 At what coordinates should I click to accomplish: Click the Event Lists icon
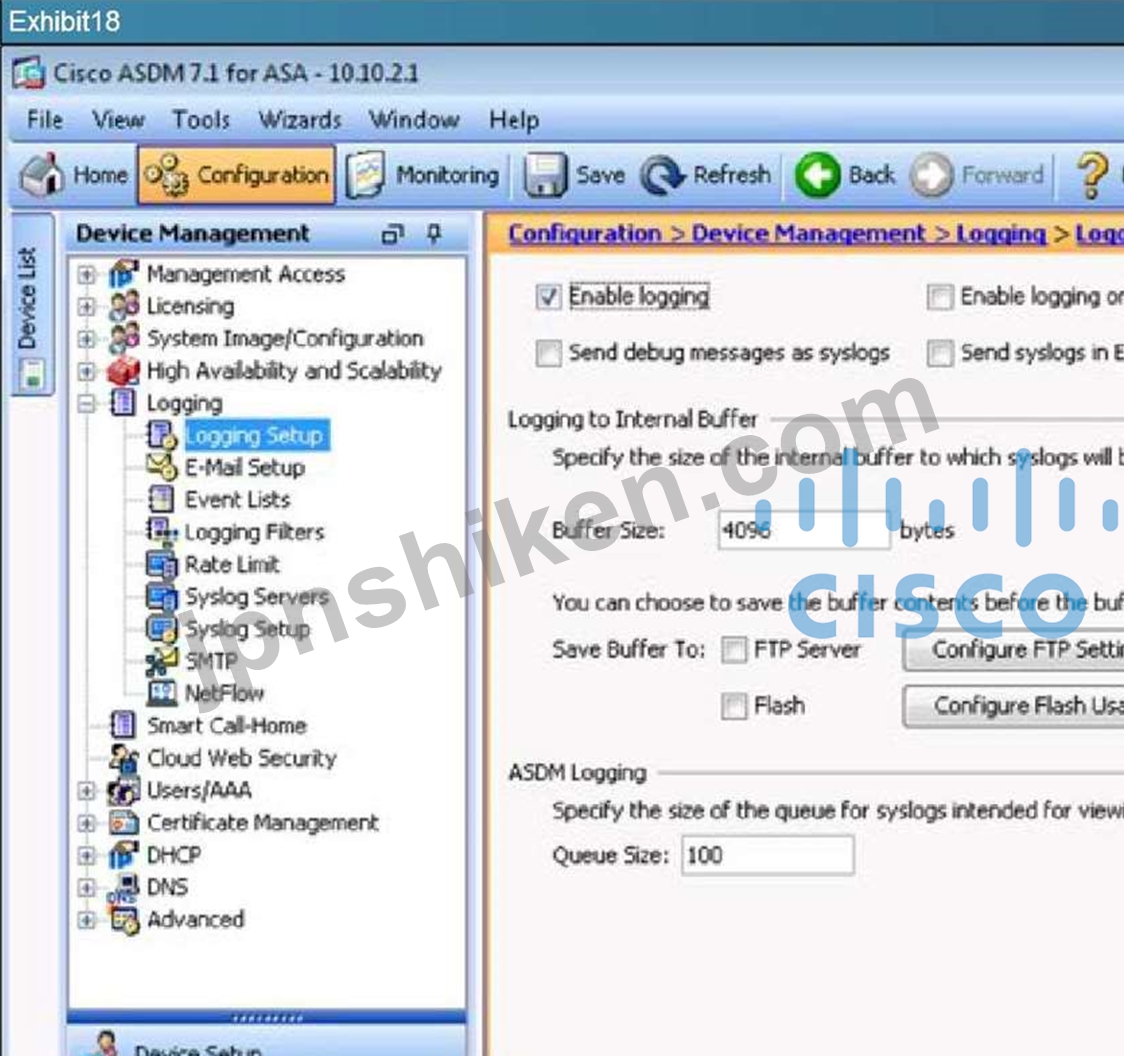click(x=161, y=500)
